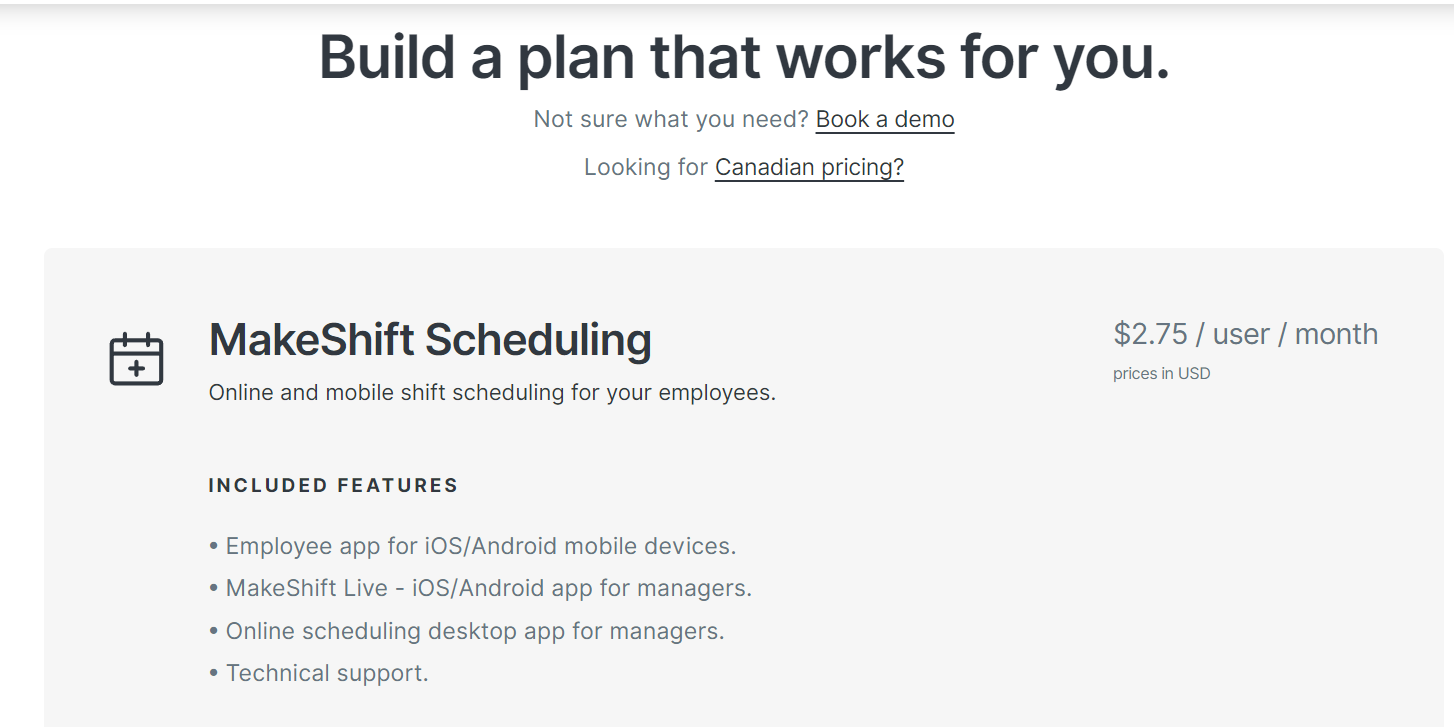This screenshot has width=1454, height=727.
Task: Click the Build a plan headline
Action: click(x=743, y=57)
